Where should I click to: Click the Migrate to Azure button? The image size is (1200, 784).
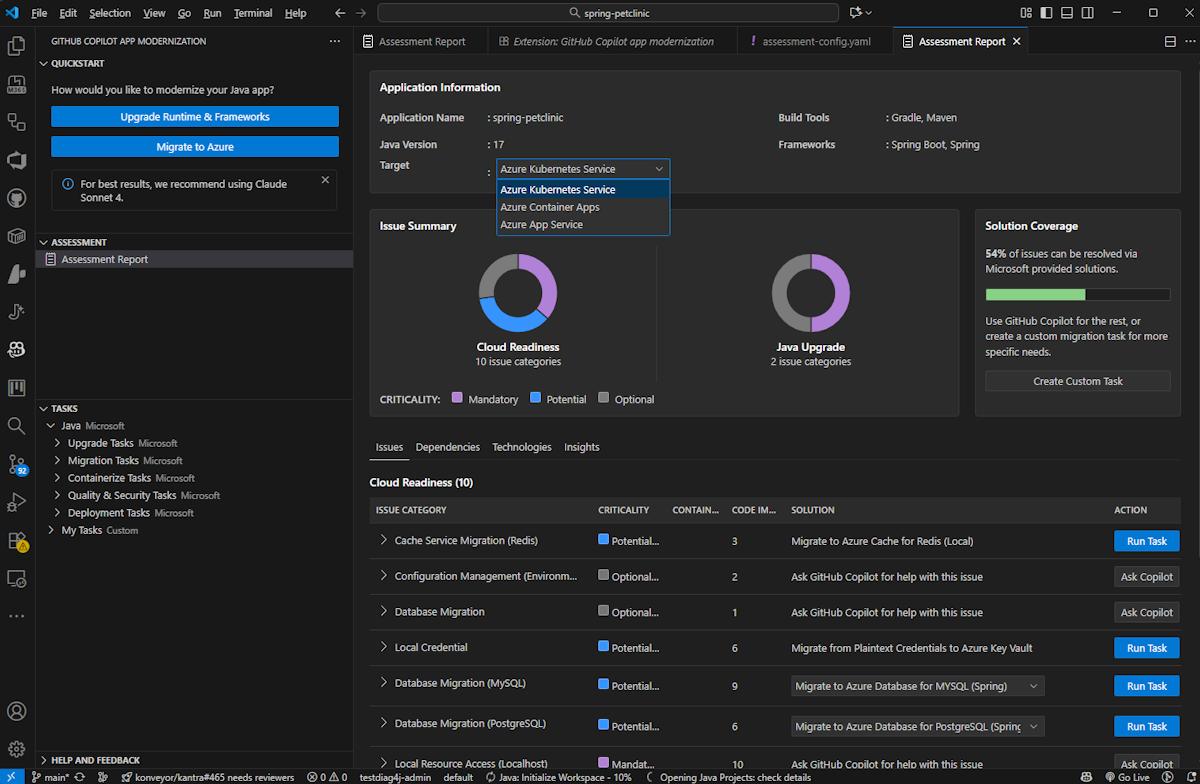195,147
